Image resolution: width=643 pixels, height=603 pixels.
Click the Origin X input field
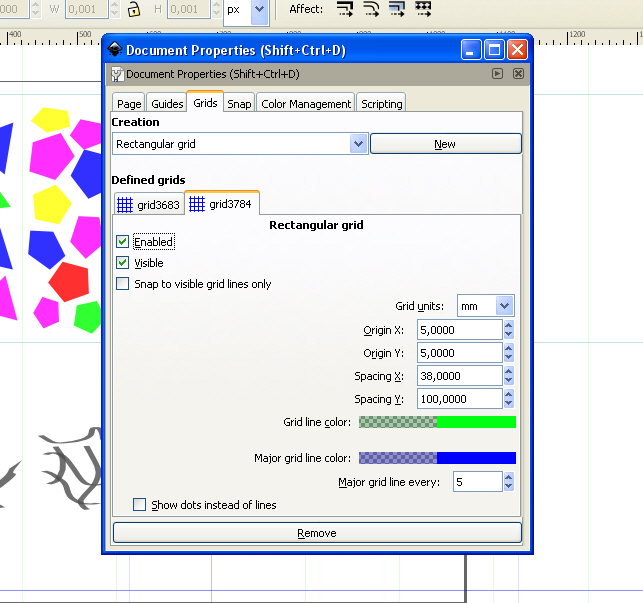(x=460, y=330)
